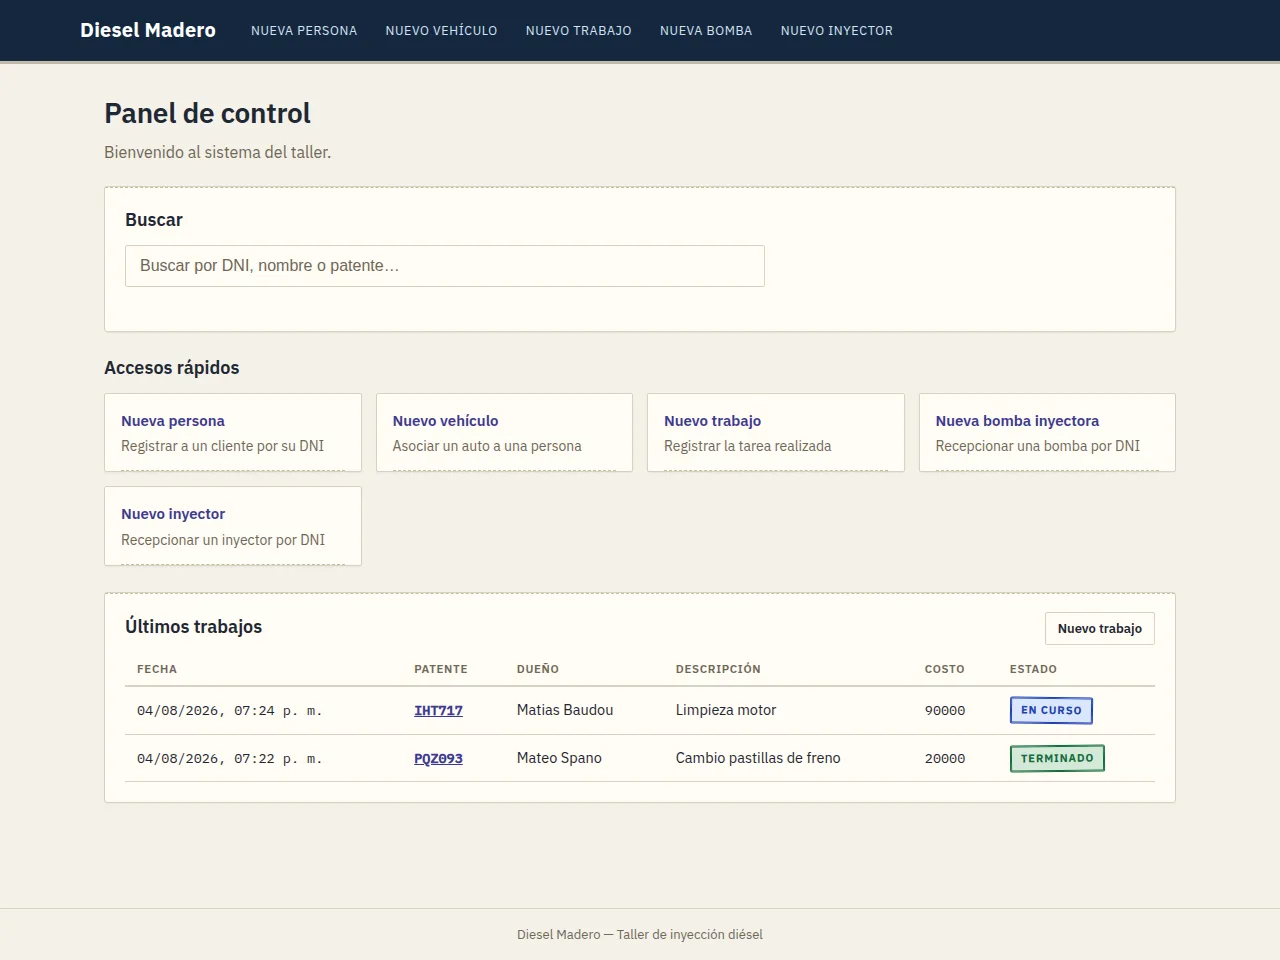
Task: Click the COSTO column header
Action: click(x=945, y=669)
